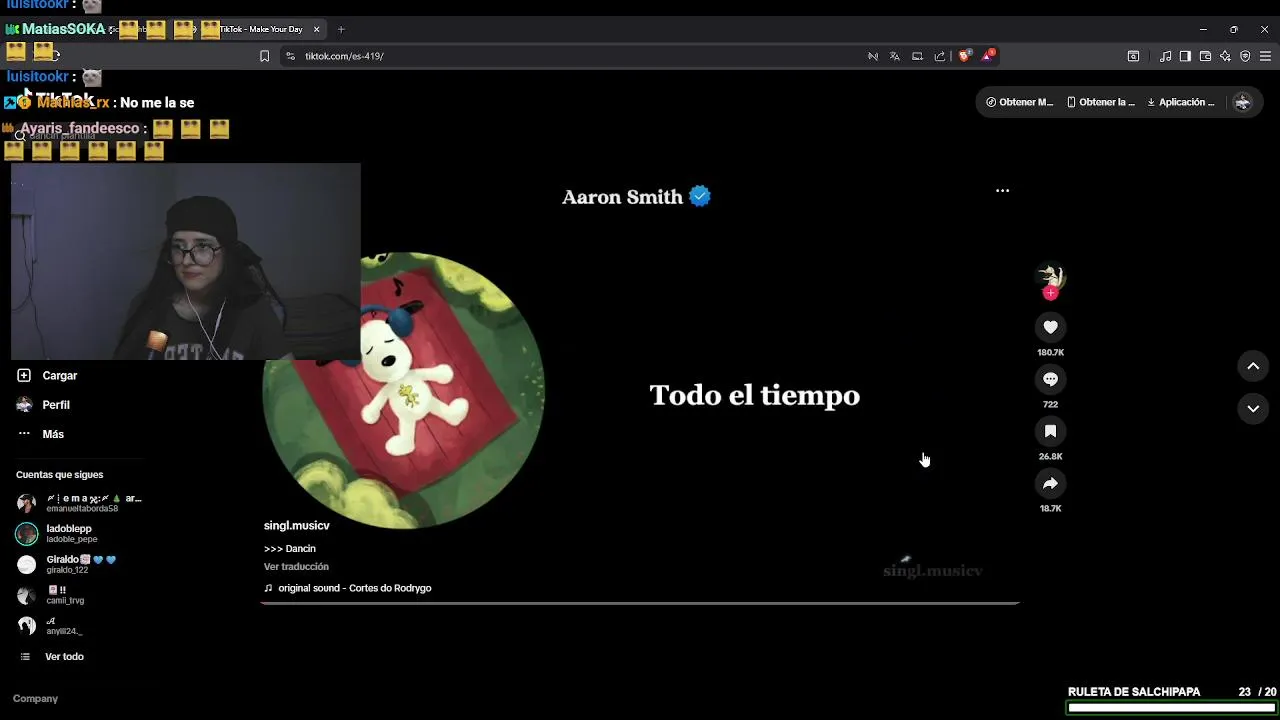The height and width of the screenshot is (720, 1280).
Task: Open the Perfil avatar in the sidebar
Action: point(24,404)
